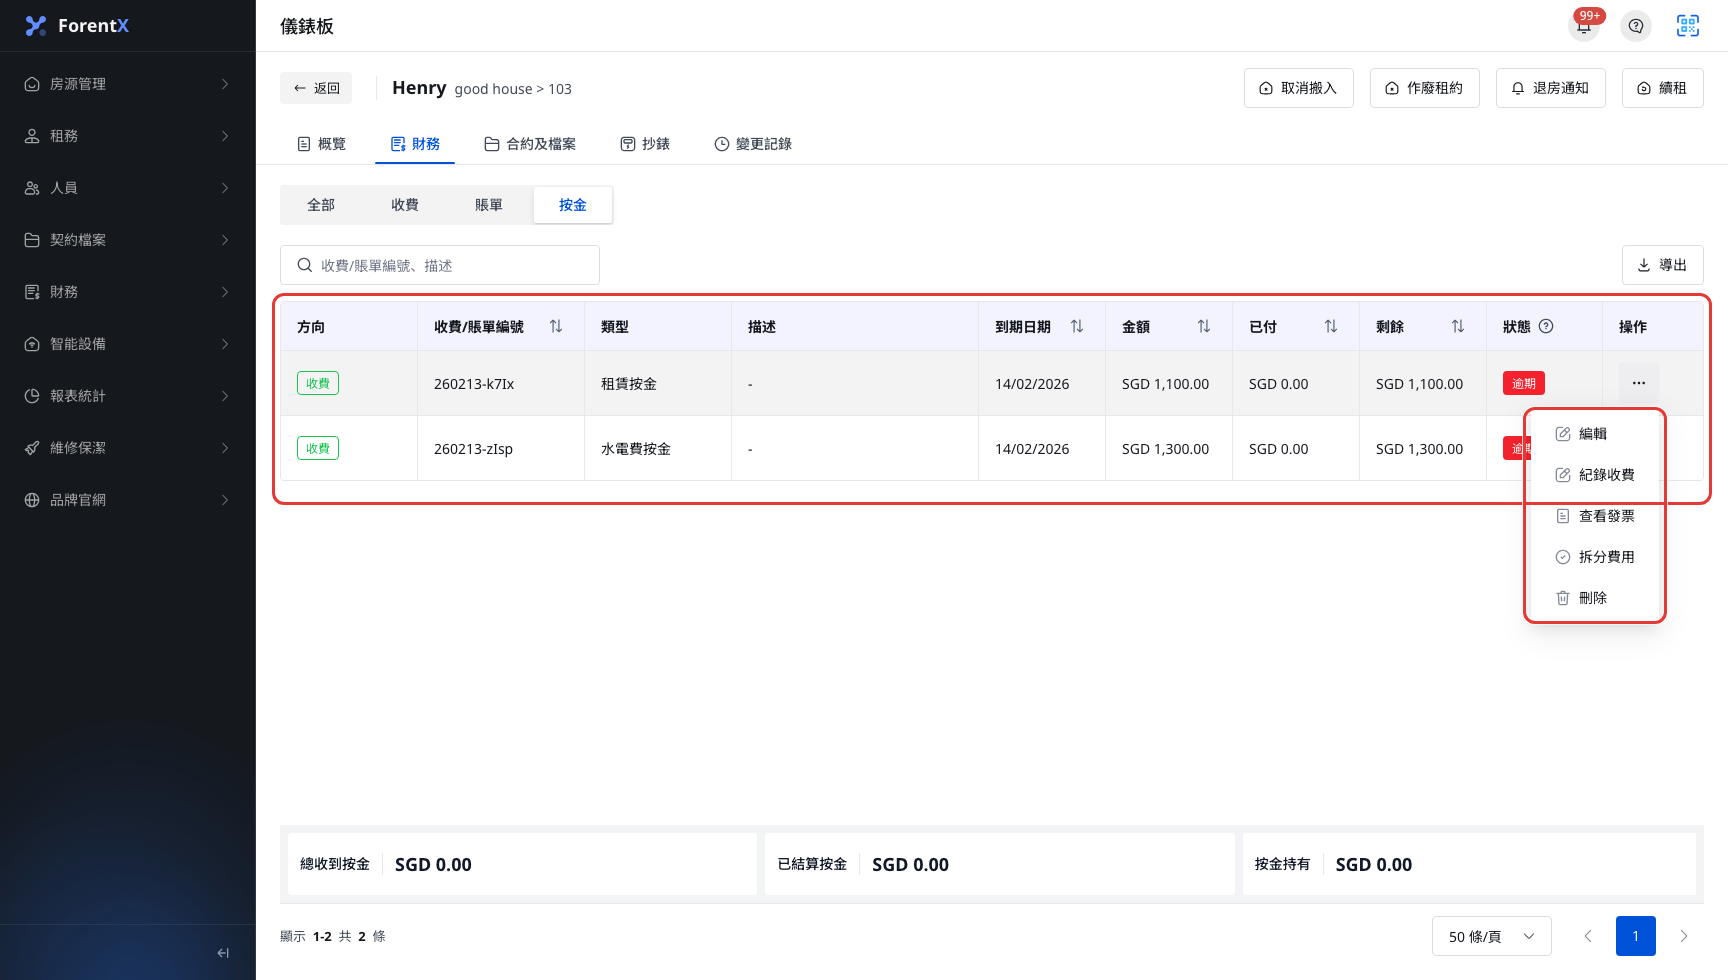Expand the 品牌官網 sidebar menu
Viewport: 1728px width, 980px height.
coord(128,500)
